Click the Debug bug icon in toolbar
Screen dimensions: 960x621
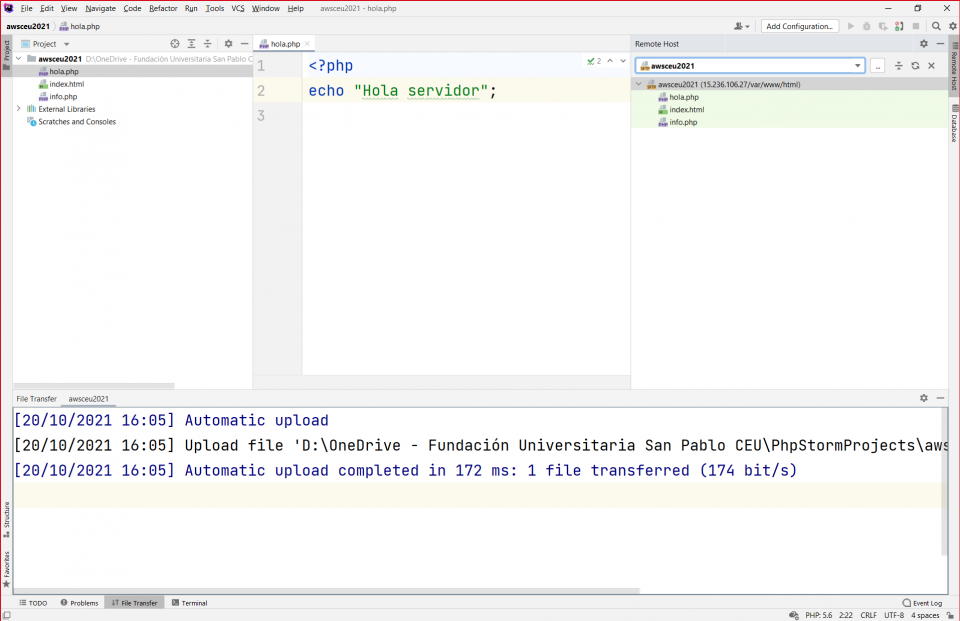866,26
